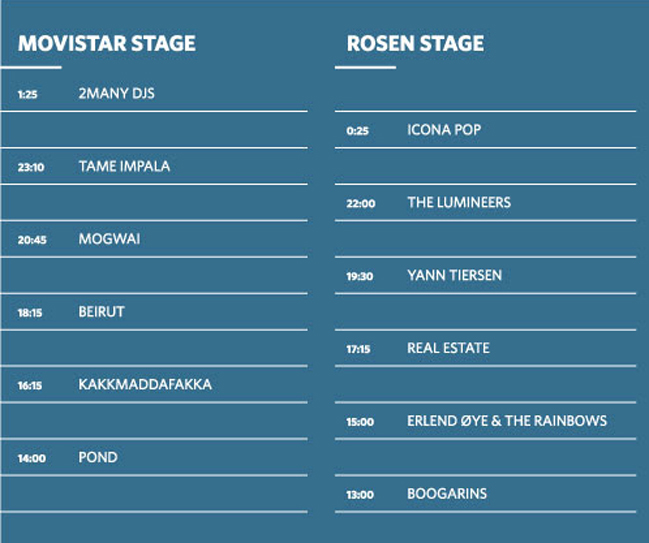Click the Pond artist name

click(98, 457)
